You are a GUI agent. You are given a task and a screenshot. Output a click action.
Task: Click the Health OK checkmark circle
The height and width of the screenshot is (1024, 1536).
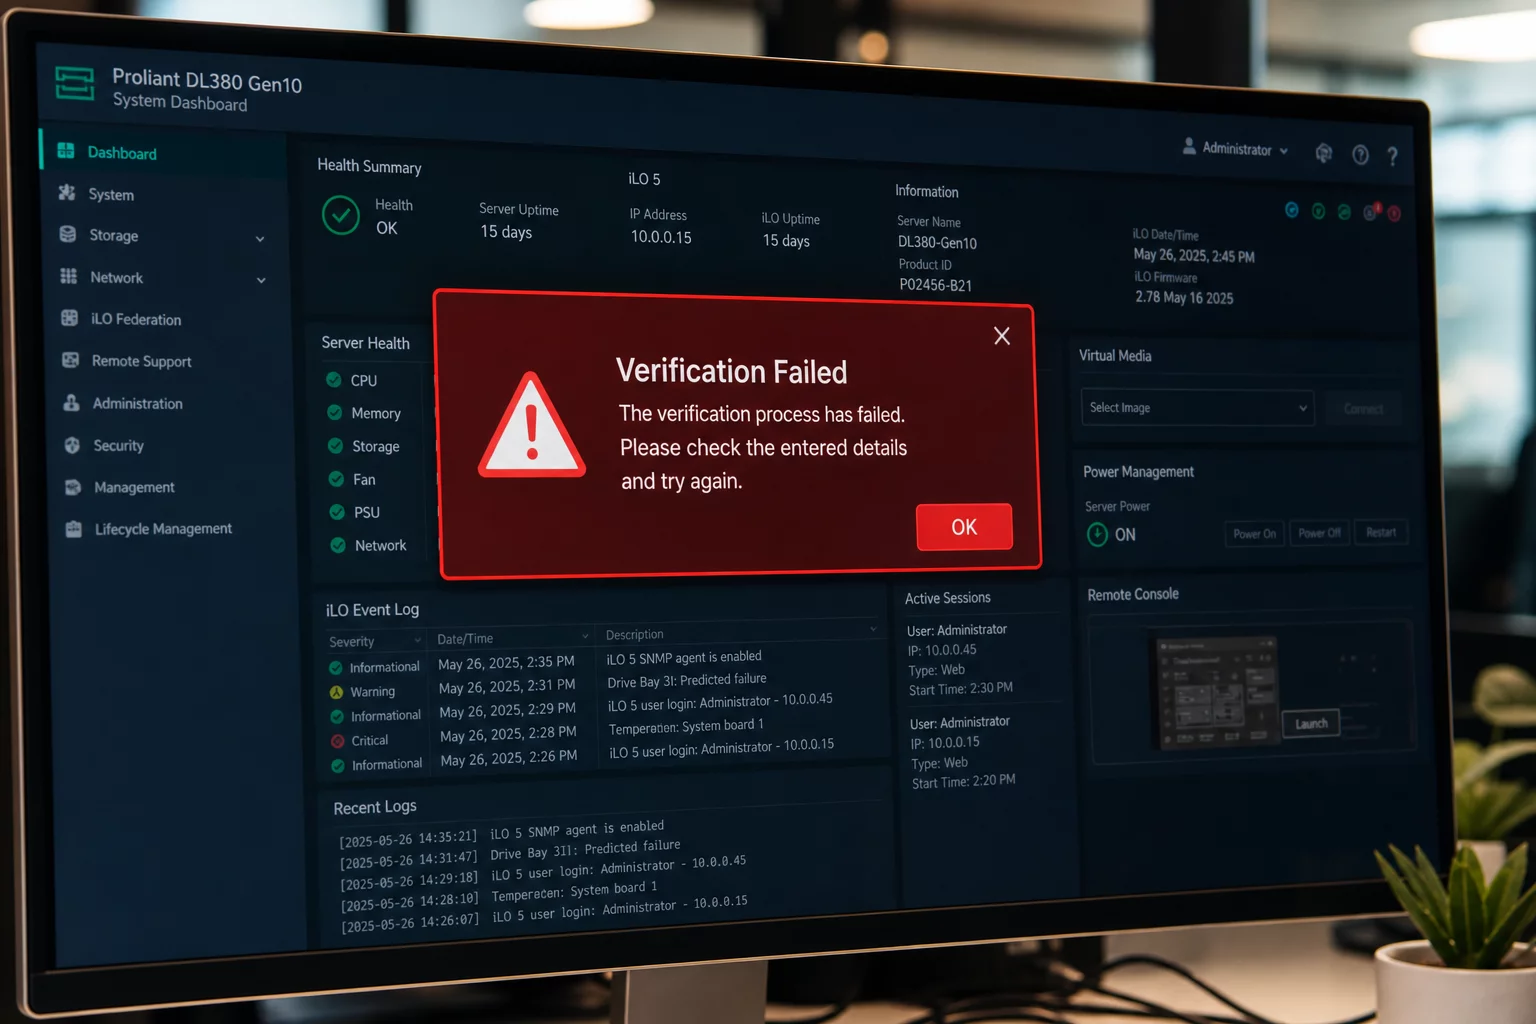point(341,215)
